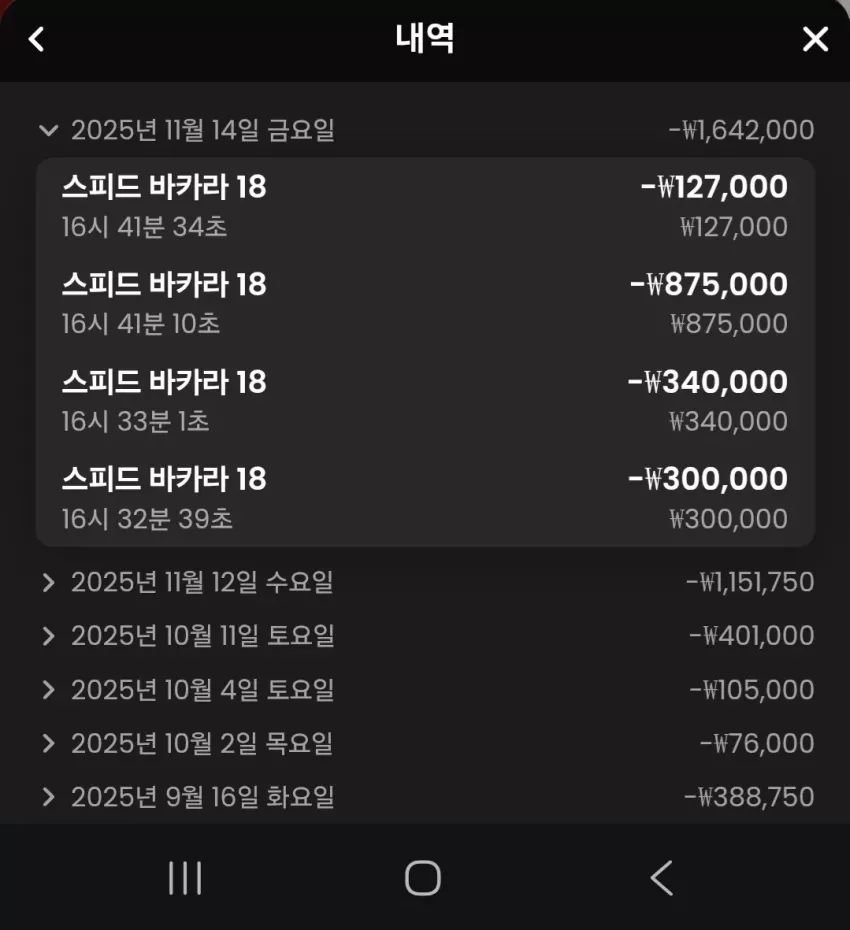Image resolution: width=850 pixels, height=930 pixels.
Task: Select the 내역 title header
Action: 425,38
